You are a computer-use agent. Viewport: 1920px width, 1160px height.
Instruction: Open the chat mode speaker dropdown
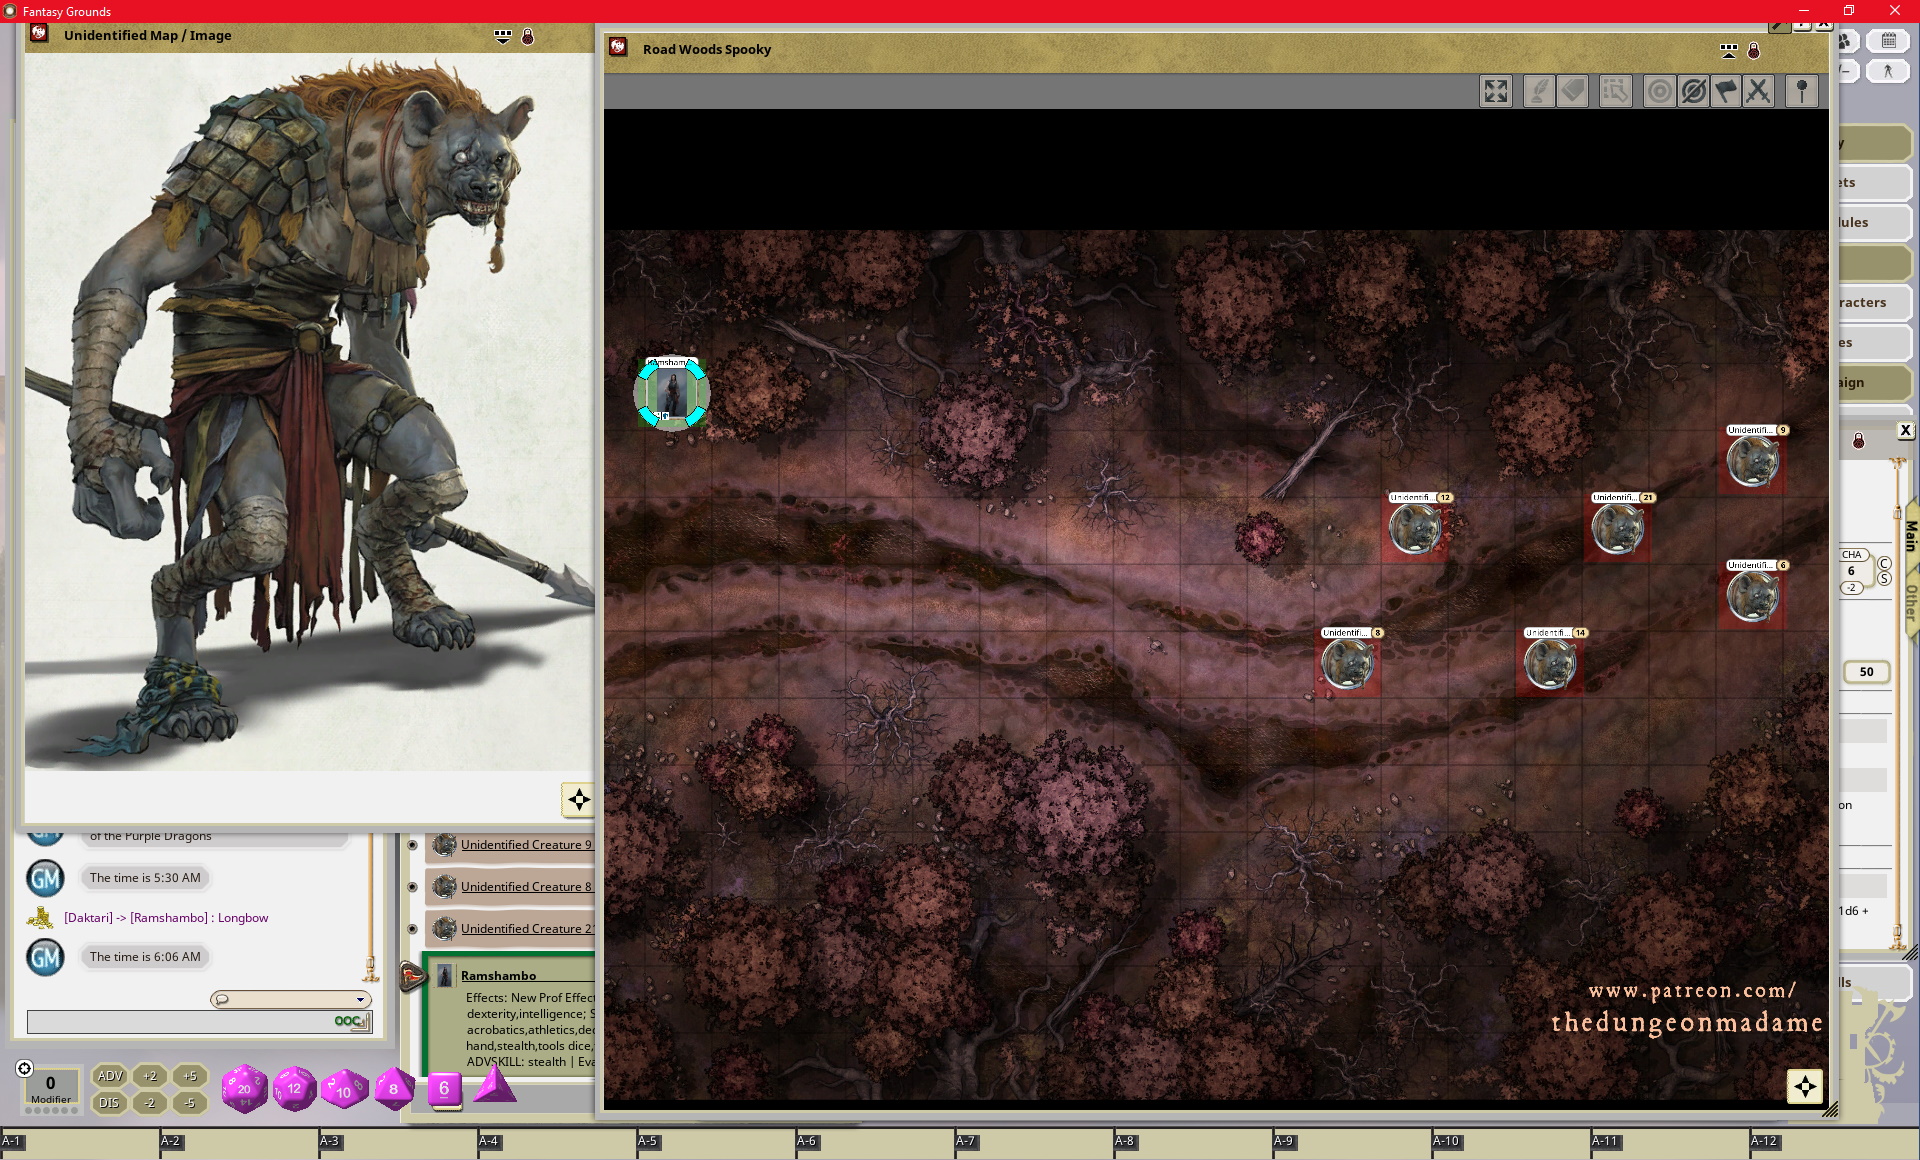(x=291, y=999)
